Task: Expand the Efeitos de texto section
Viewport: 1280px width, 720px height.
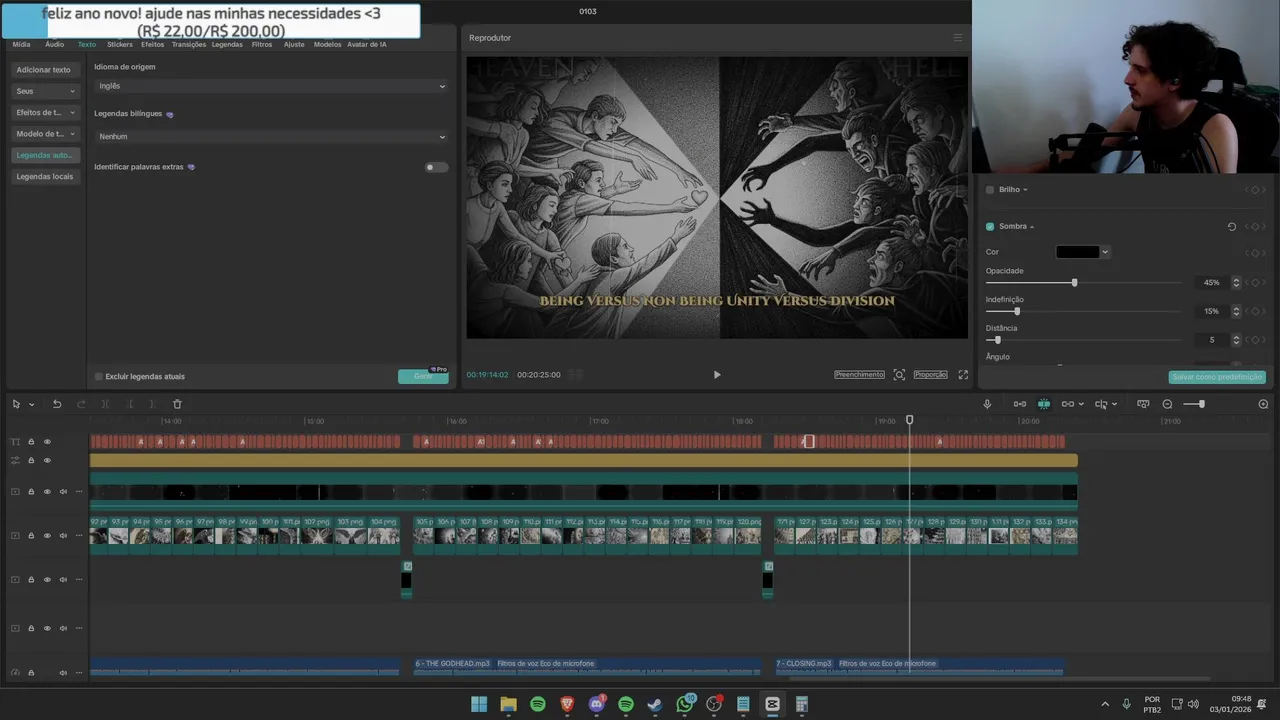Action: (45, 112)
